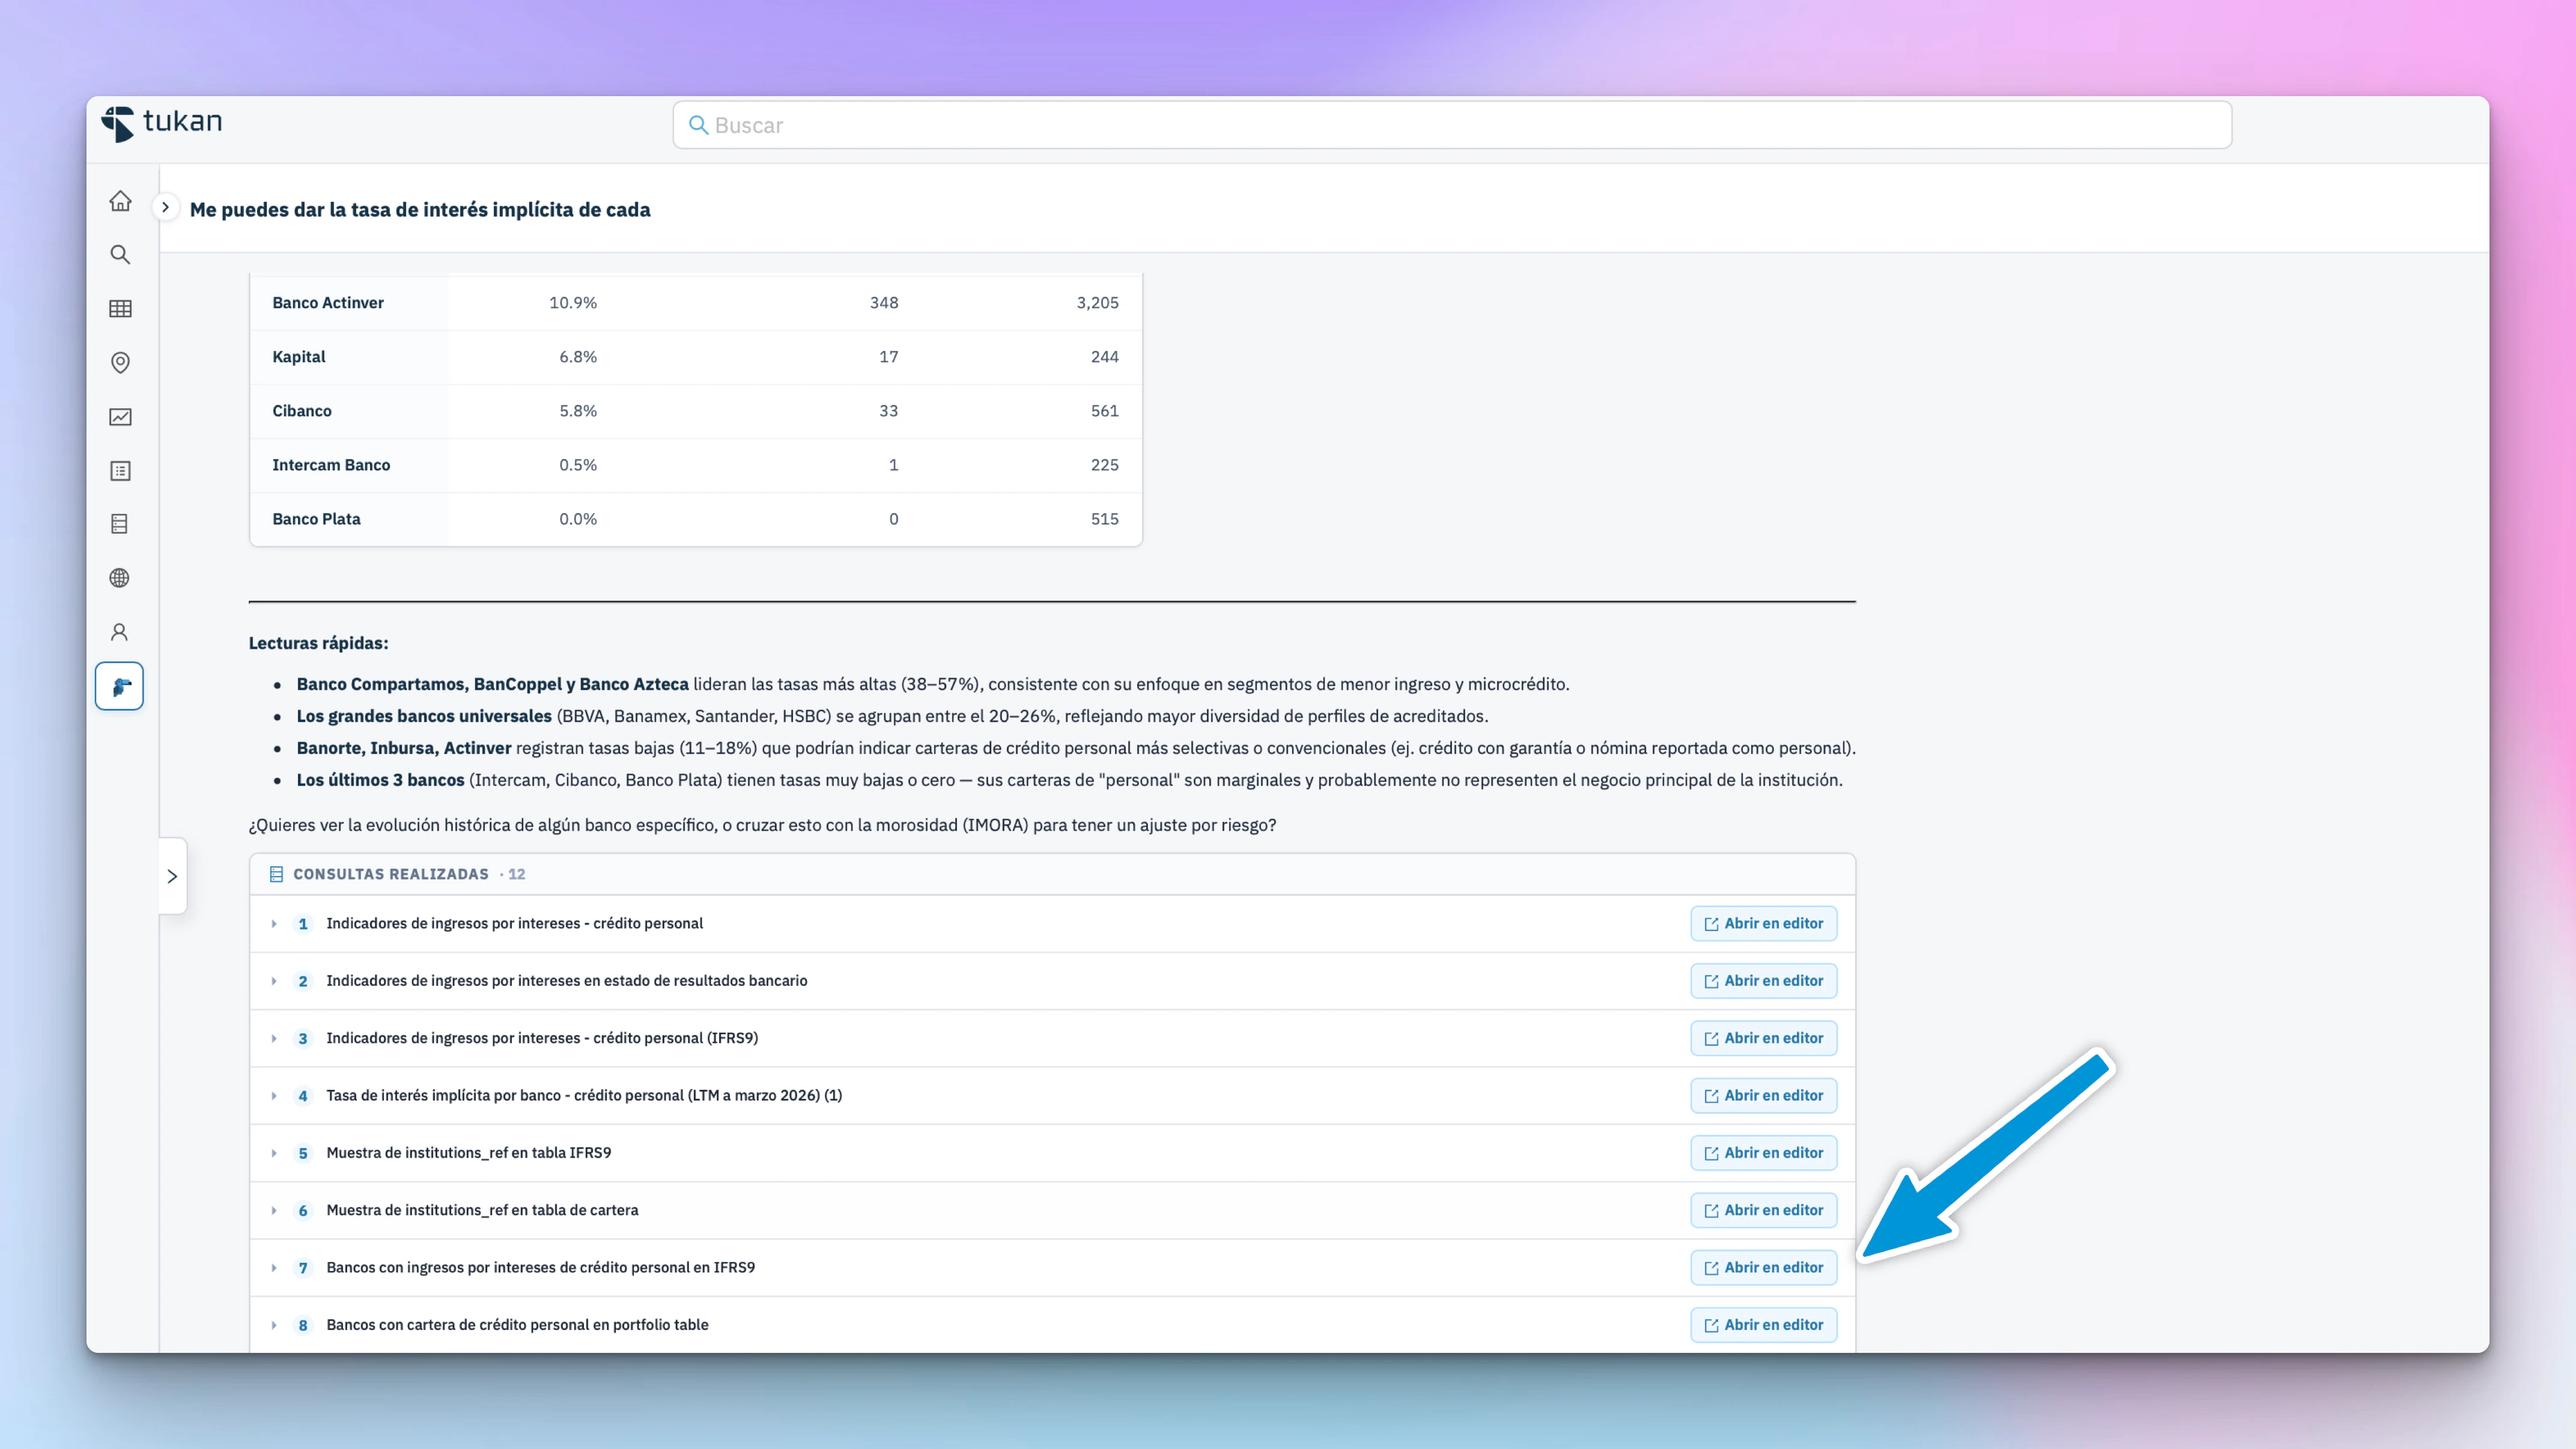2576x1449 pixels.
Task: Select the 'Intercam Banco' row label
Action: click(x=331, y=465)
